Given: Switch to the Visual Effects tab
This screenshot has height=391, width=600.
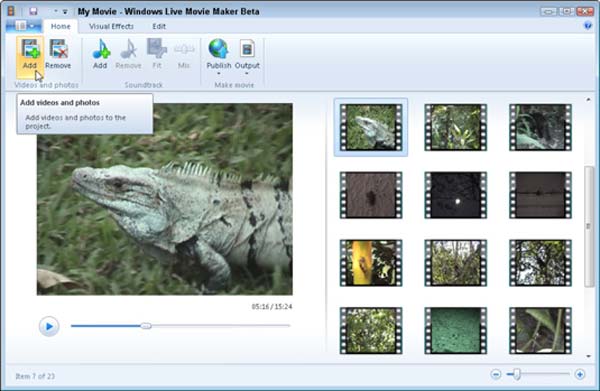Looking at the screenshot, I should pyautogui.click(x=111, y=26).
